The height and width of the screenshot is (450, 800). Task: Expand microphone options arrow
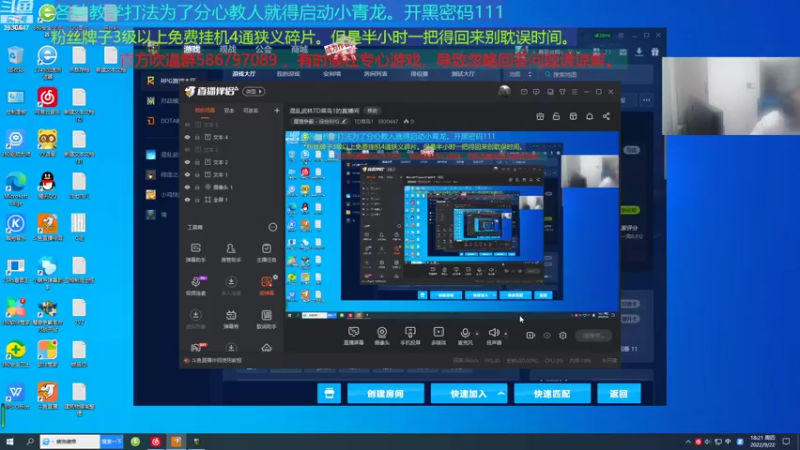[x=477, y=334]
